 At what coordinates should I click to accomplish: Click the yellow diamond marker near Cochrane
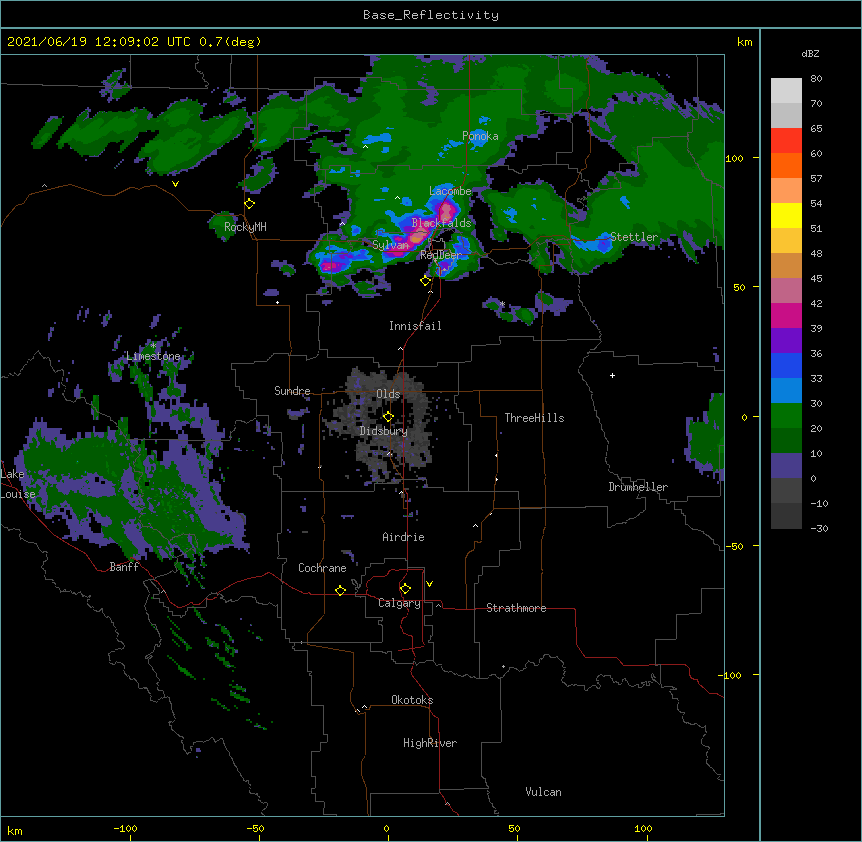pyautogui.click(x=340, y=590)
